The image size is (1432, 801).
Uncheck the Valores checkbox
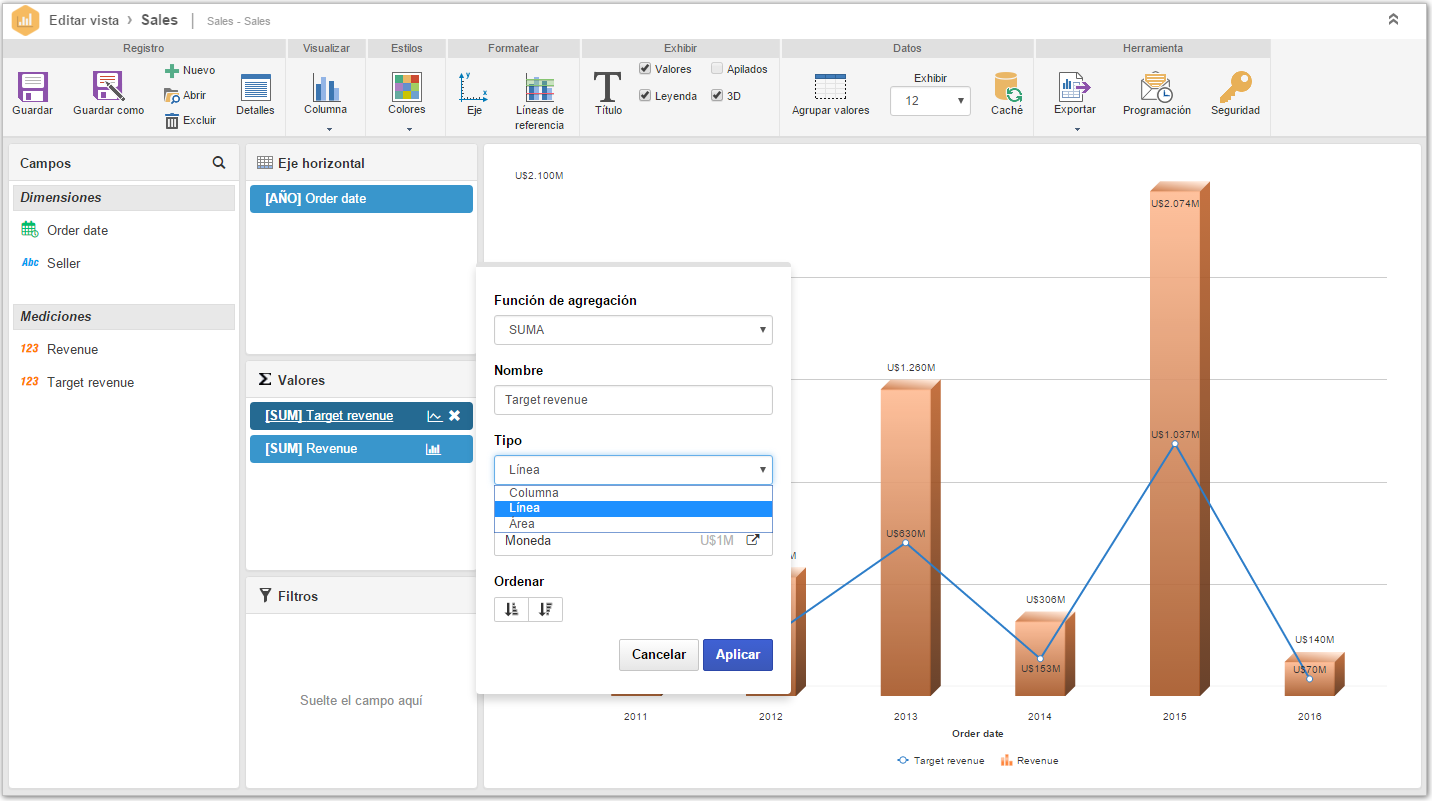[x=645, y=69]
